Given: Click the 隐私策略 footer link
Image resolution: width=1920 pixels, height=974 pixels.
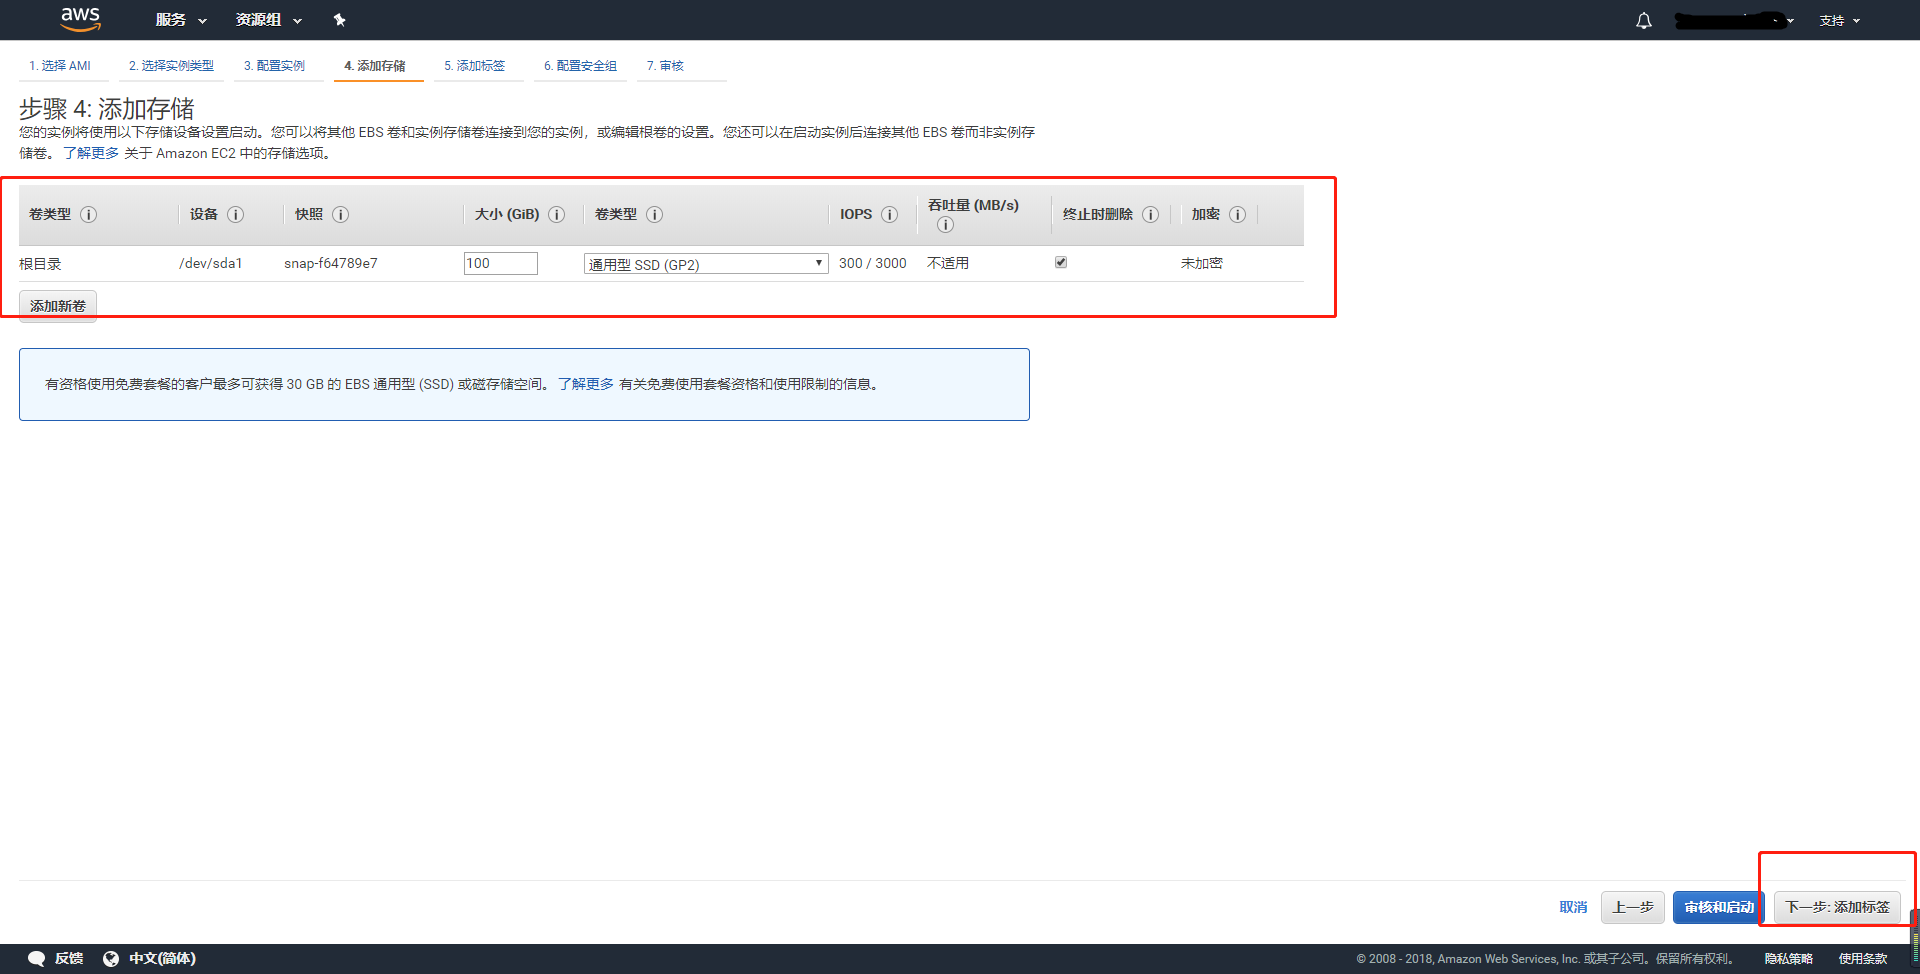Looking at the screenshot, I should (1789, 959).
